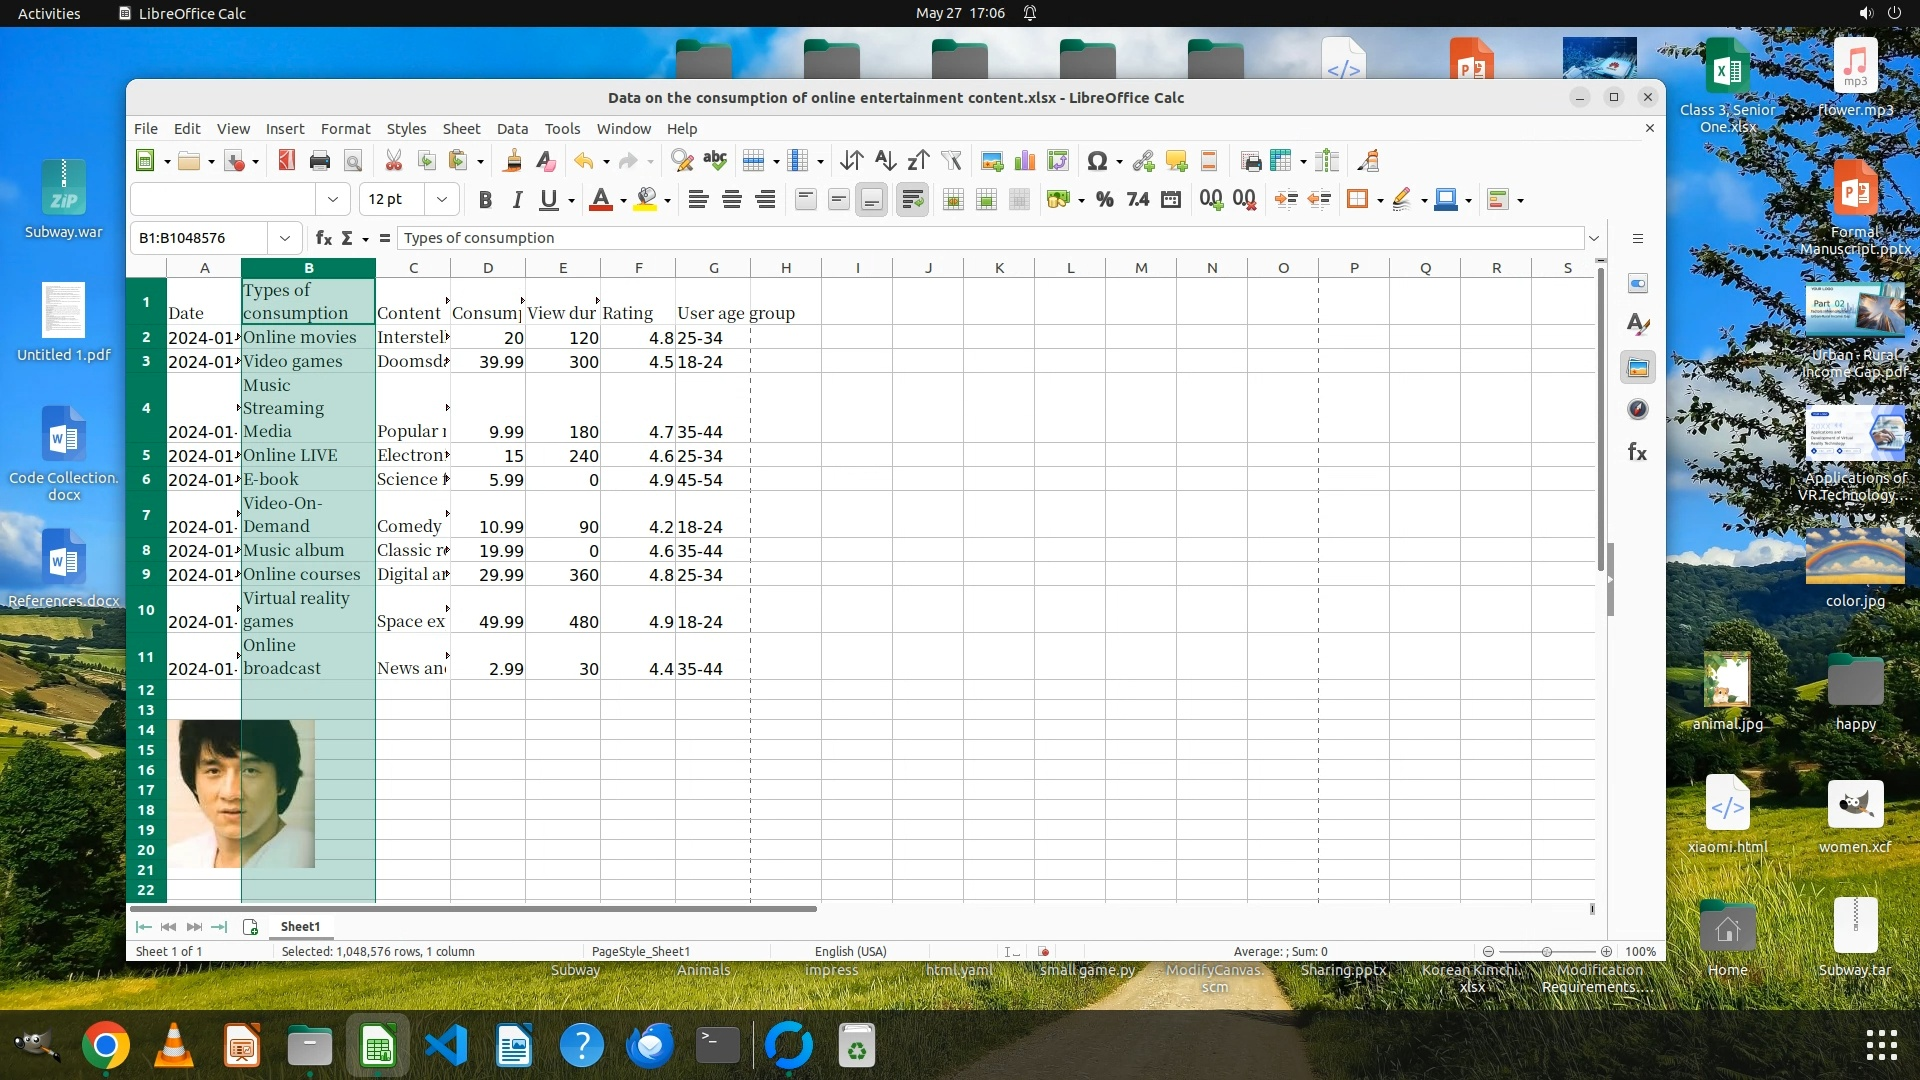This screenshot has height=1080, width=1920.
Task: Toggle Bold formatting
Action: click(485, 200)
